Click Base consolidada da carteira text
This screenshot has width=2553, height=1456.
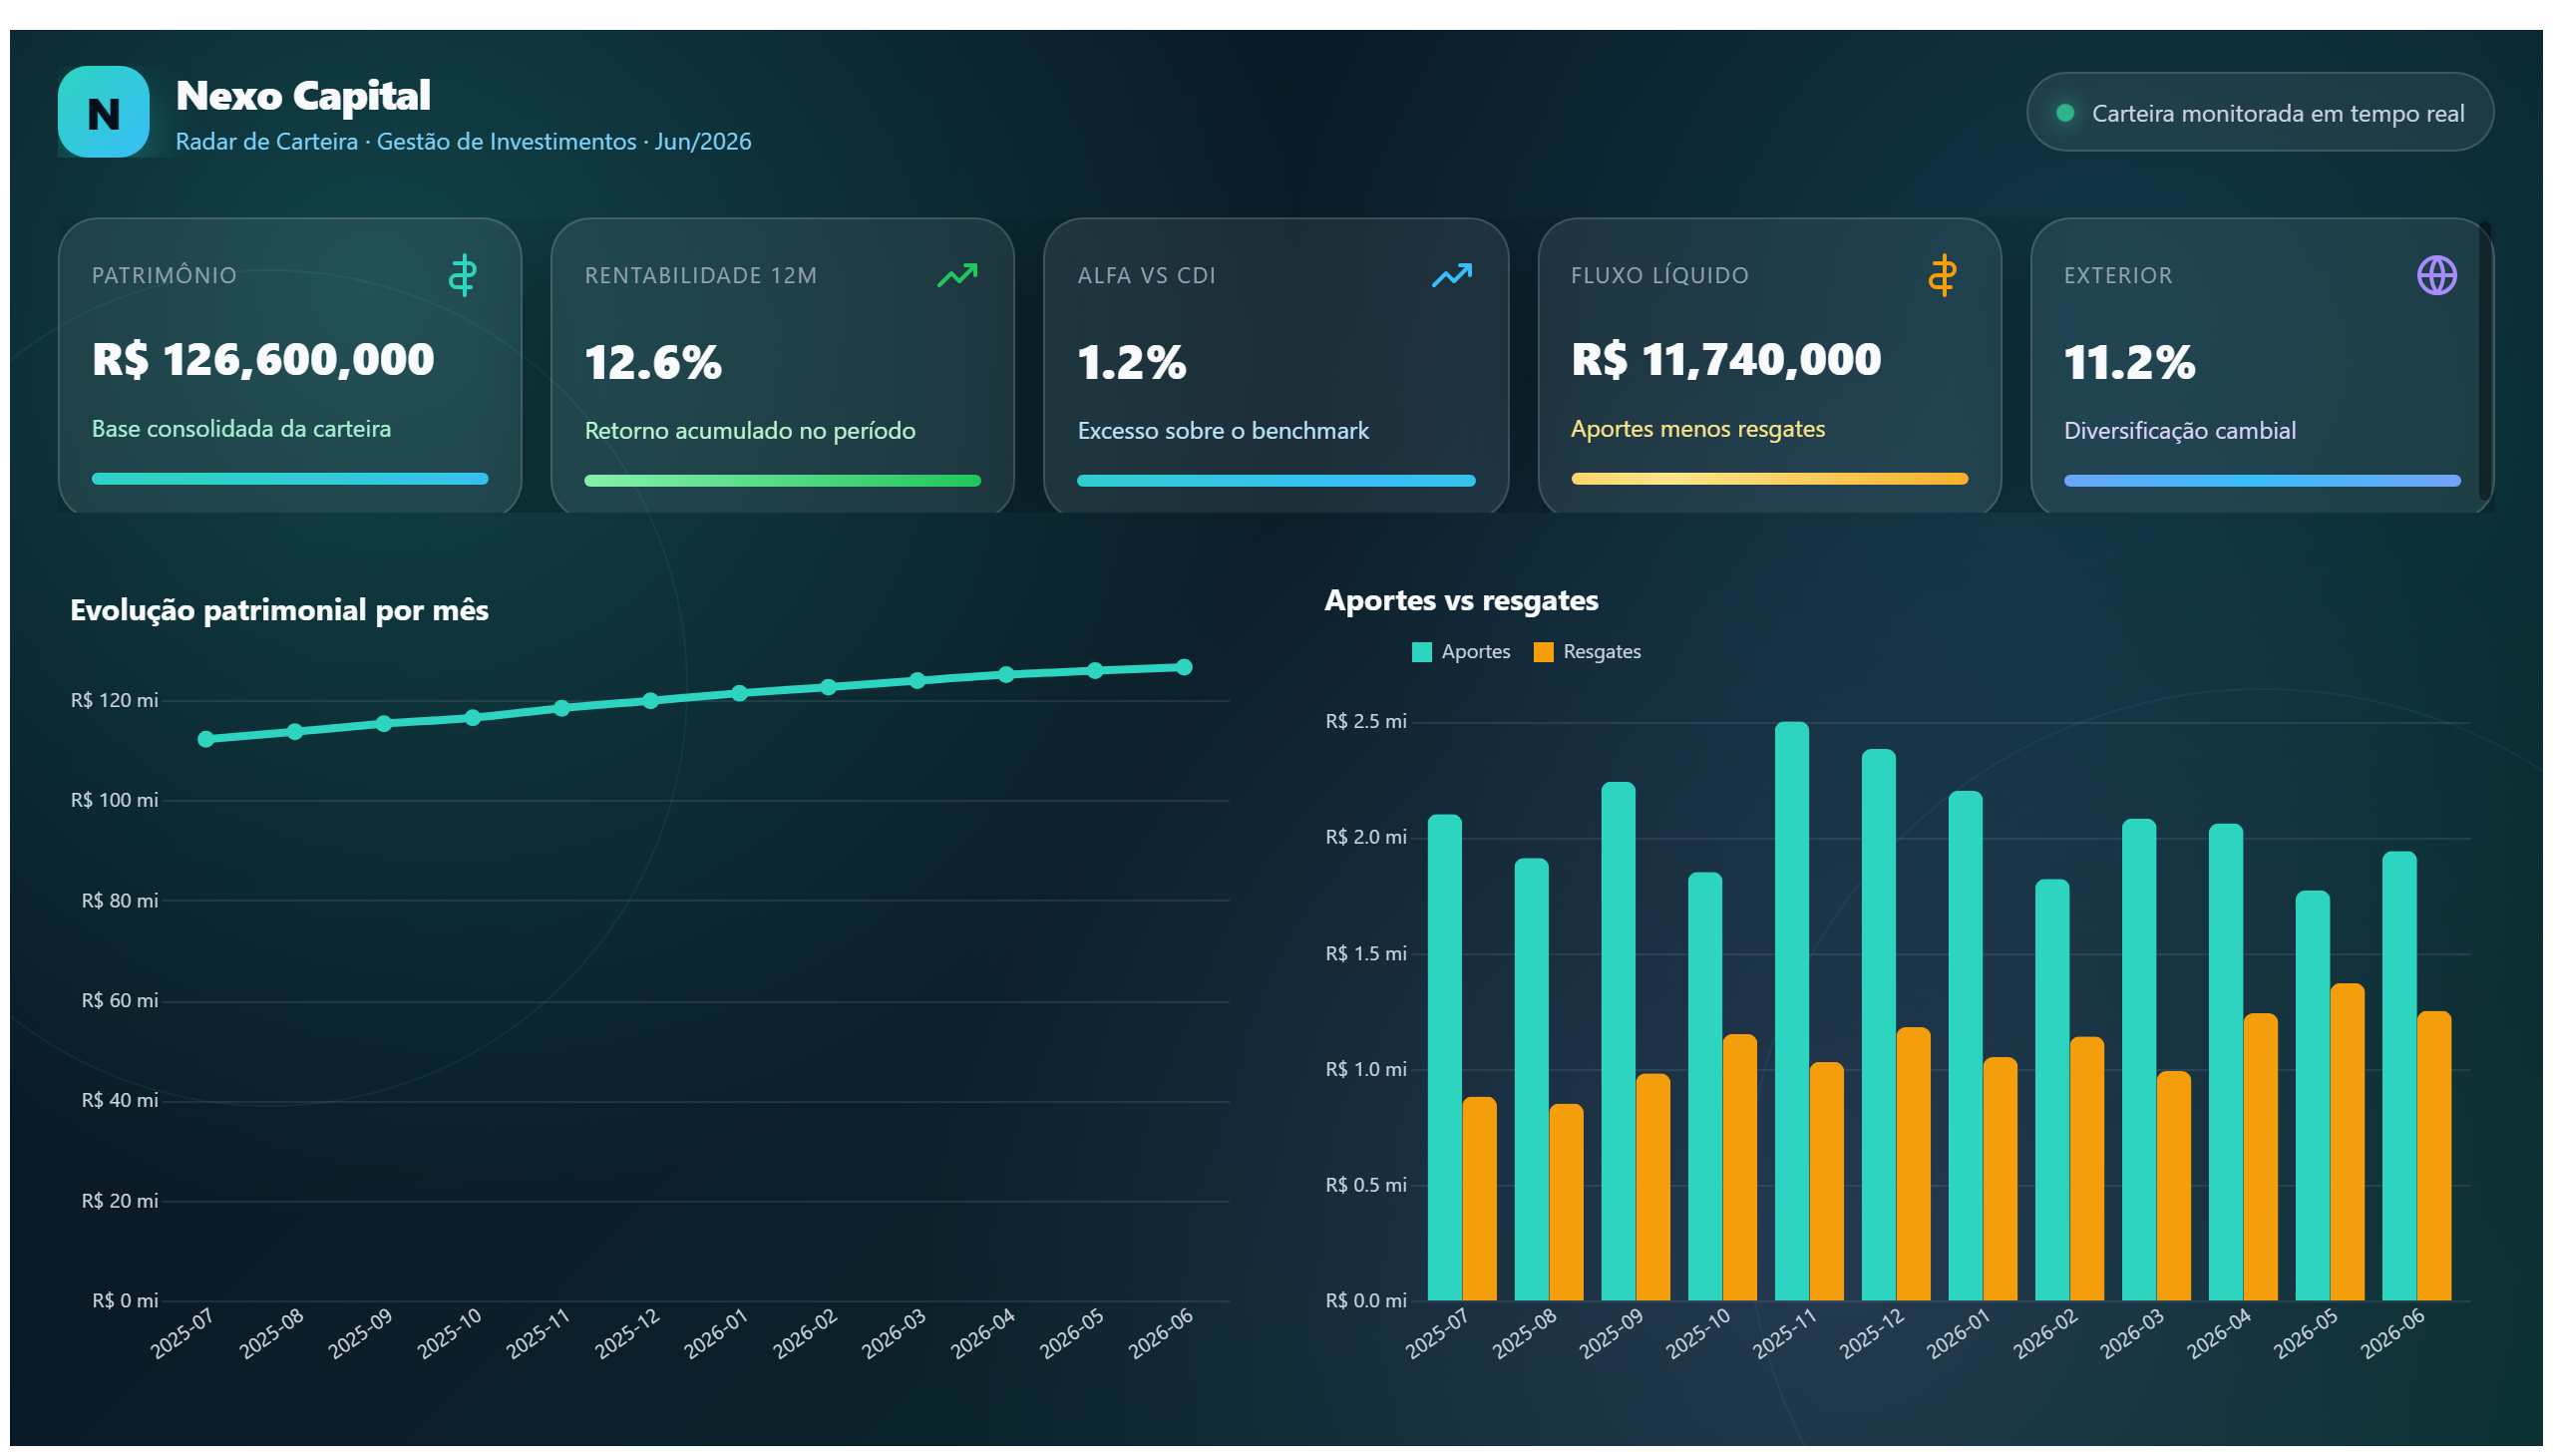[241, 429]
